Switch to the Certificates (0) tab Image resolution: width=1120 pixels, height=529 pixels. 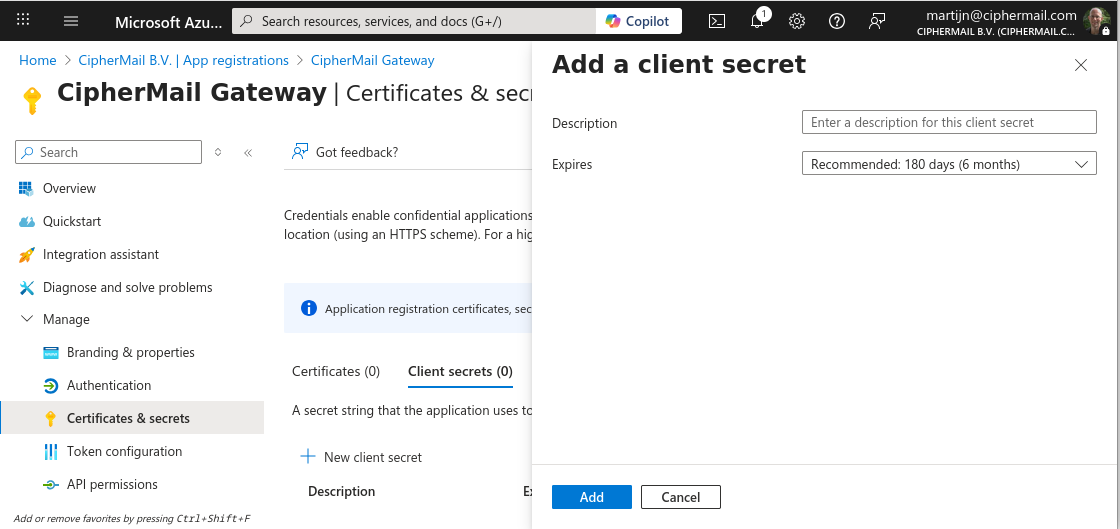(336, 371)
